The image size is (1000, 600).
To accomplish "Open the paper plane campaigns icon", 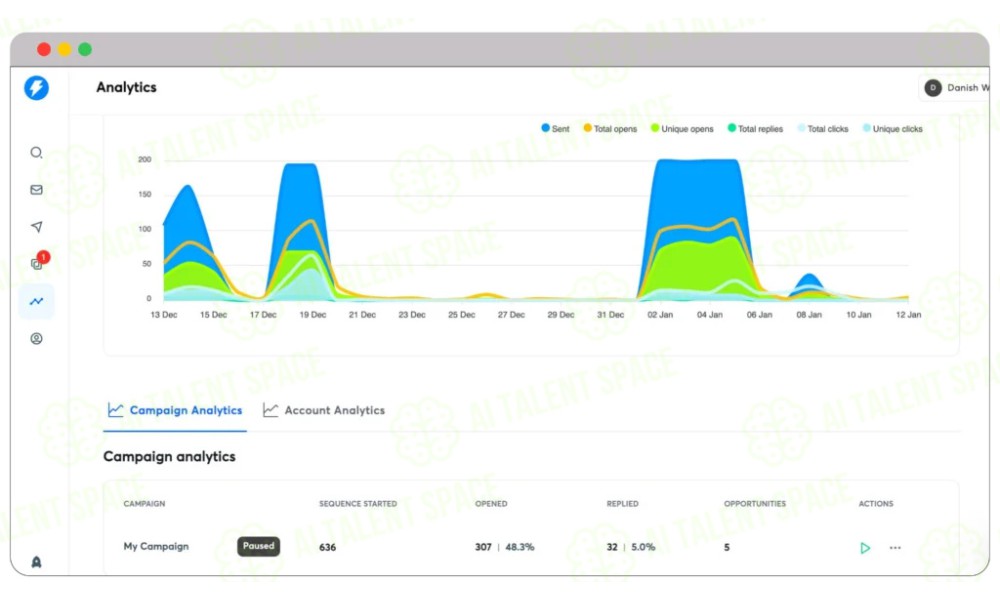I will click(36, 226).
